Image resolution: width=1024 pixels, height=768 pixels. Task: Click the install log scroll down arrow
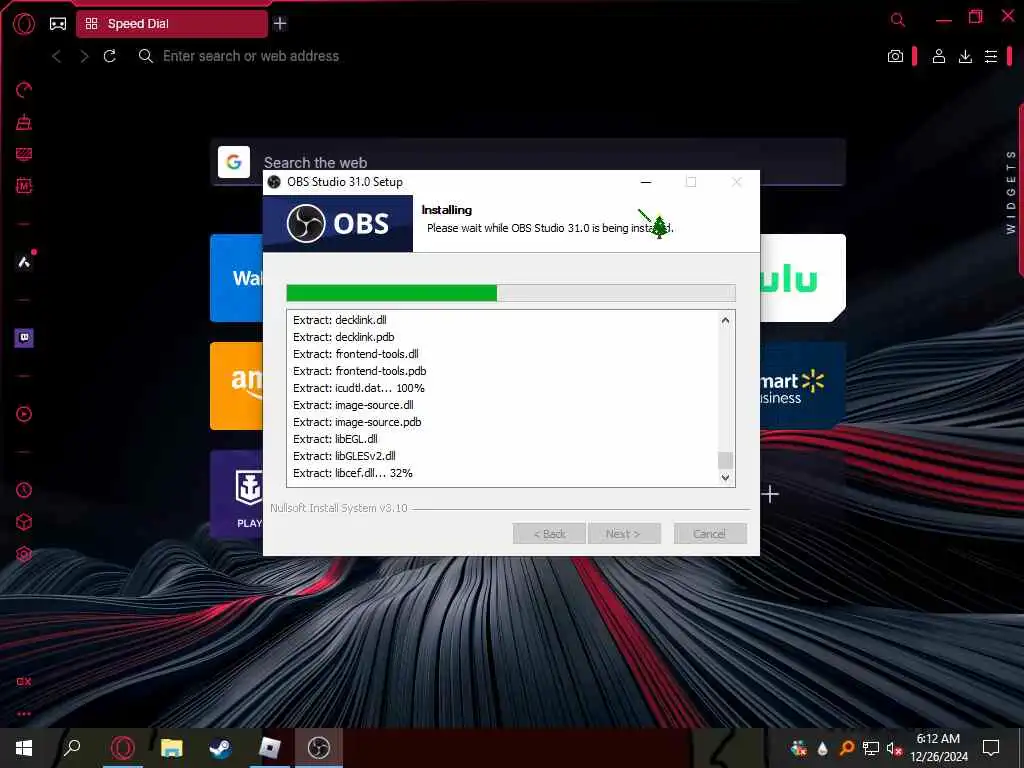726,477
